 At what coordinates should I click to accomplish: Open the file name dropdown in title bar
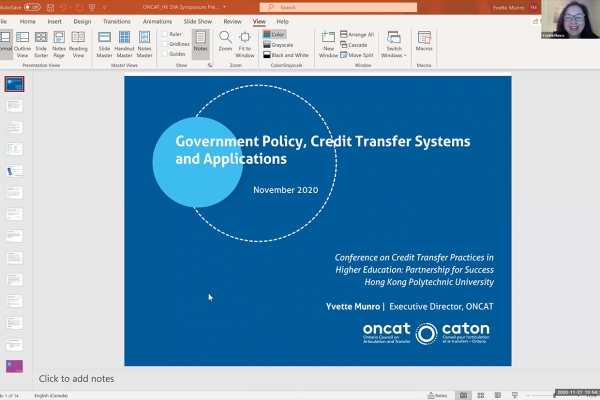224,7
